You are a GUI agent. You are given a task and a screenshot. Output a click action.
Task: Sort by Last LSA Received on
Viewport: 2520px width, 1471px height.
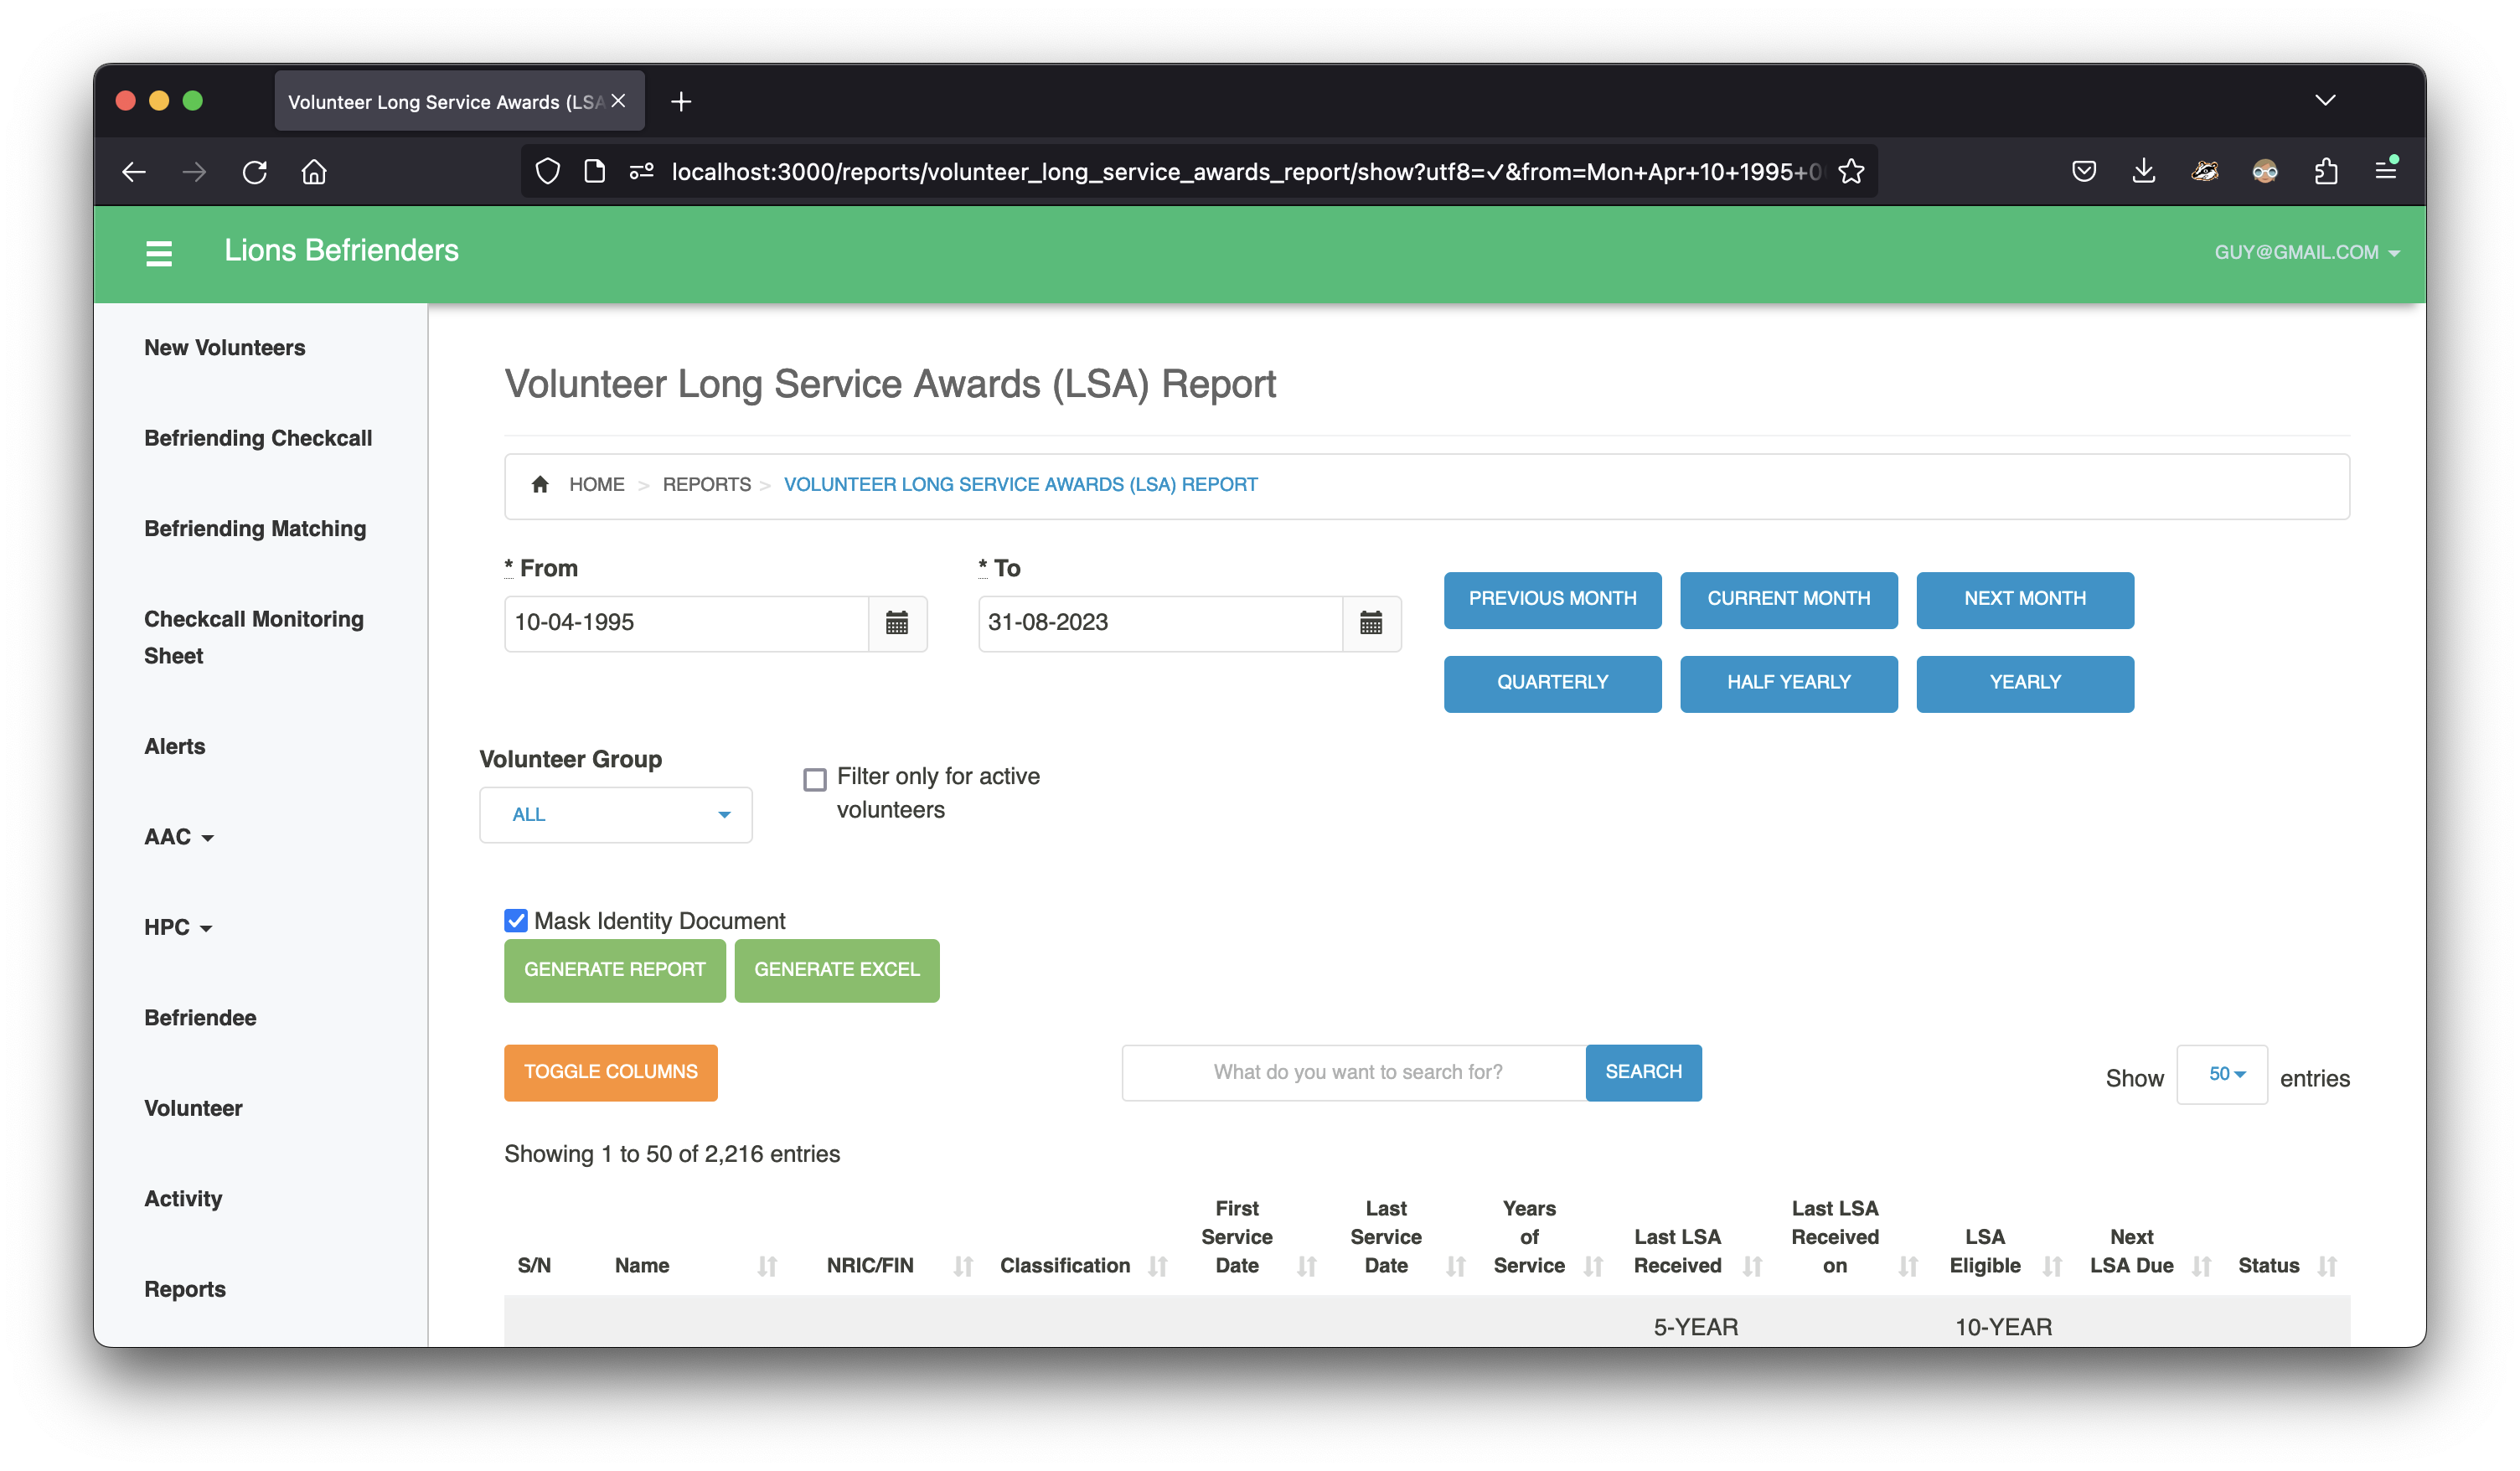tap(1908, 1266)
